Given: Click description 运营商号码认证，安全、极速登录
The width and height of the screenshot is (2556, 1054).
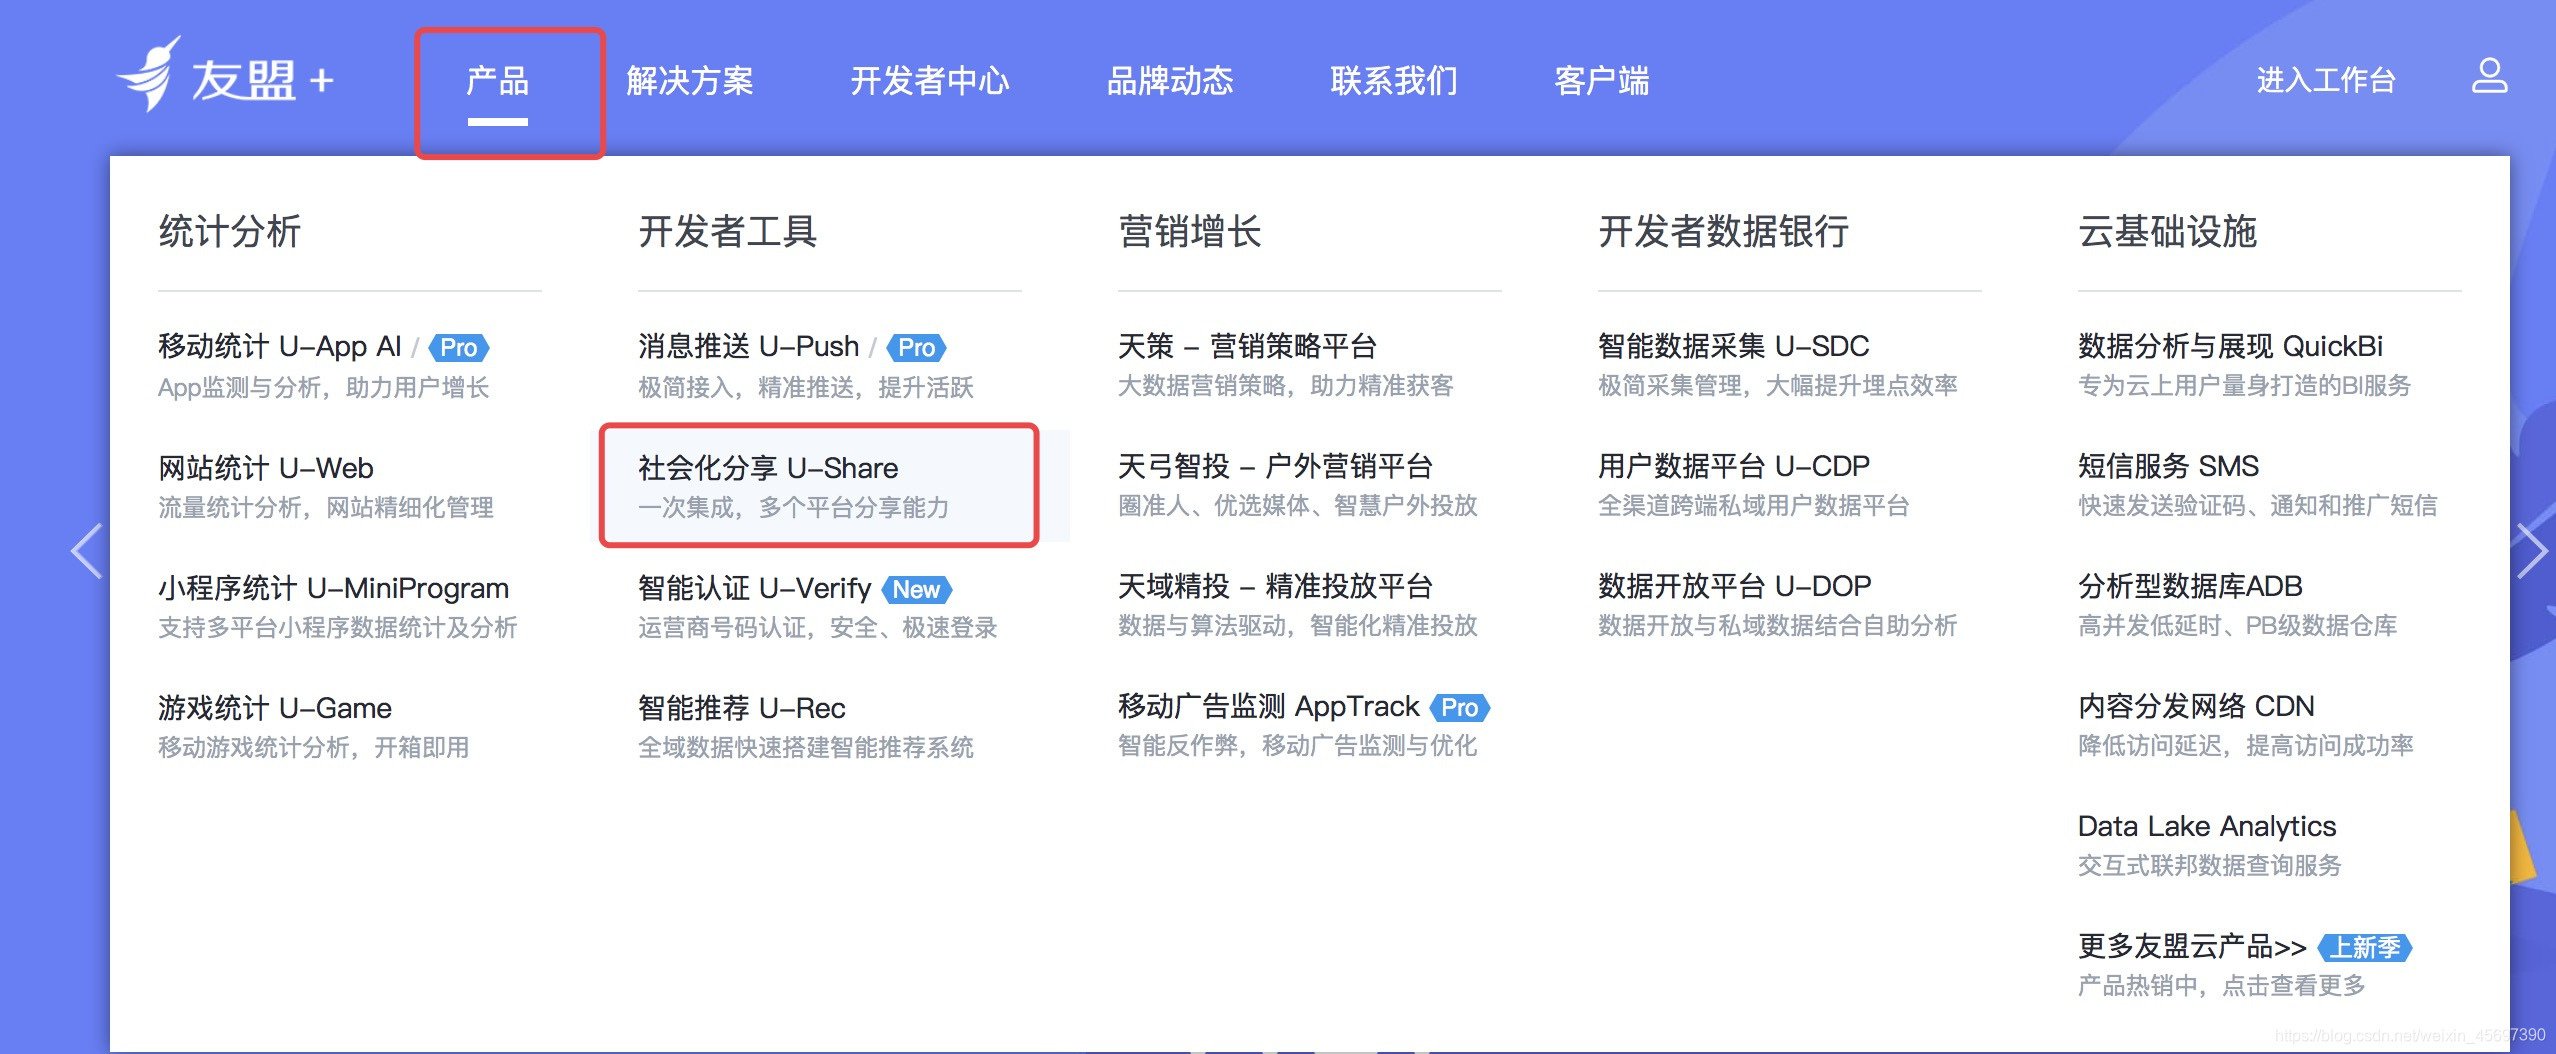Looking at the screenshot, I should (x=818, y=627).
